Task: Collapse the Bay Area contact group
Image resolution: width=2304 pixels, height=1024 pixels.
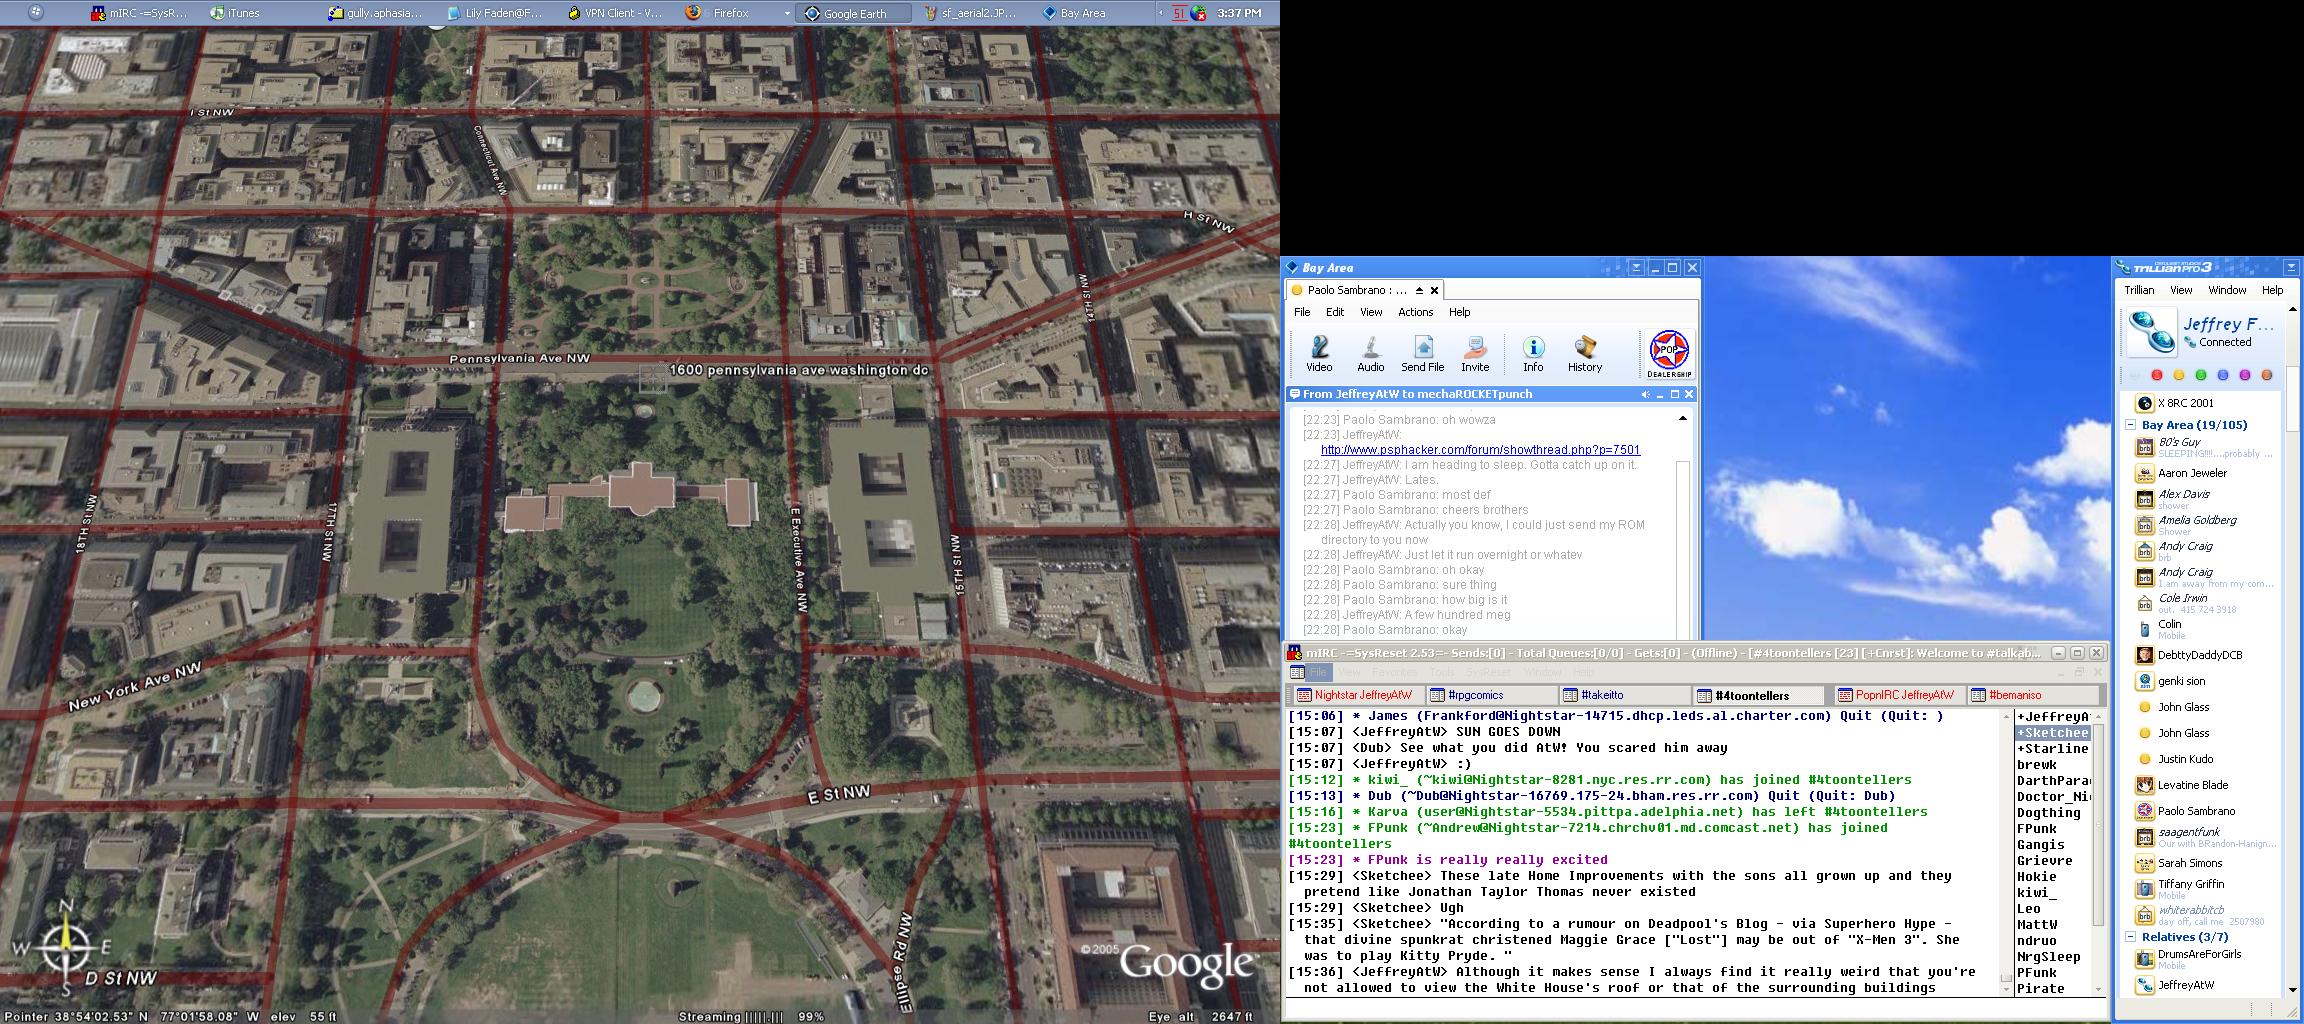Action: click(x=2131, y=425)
